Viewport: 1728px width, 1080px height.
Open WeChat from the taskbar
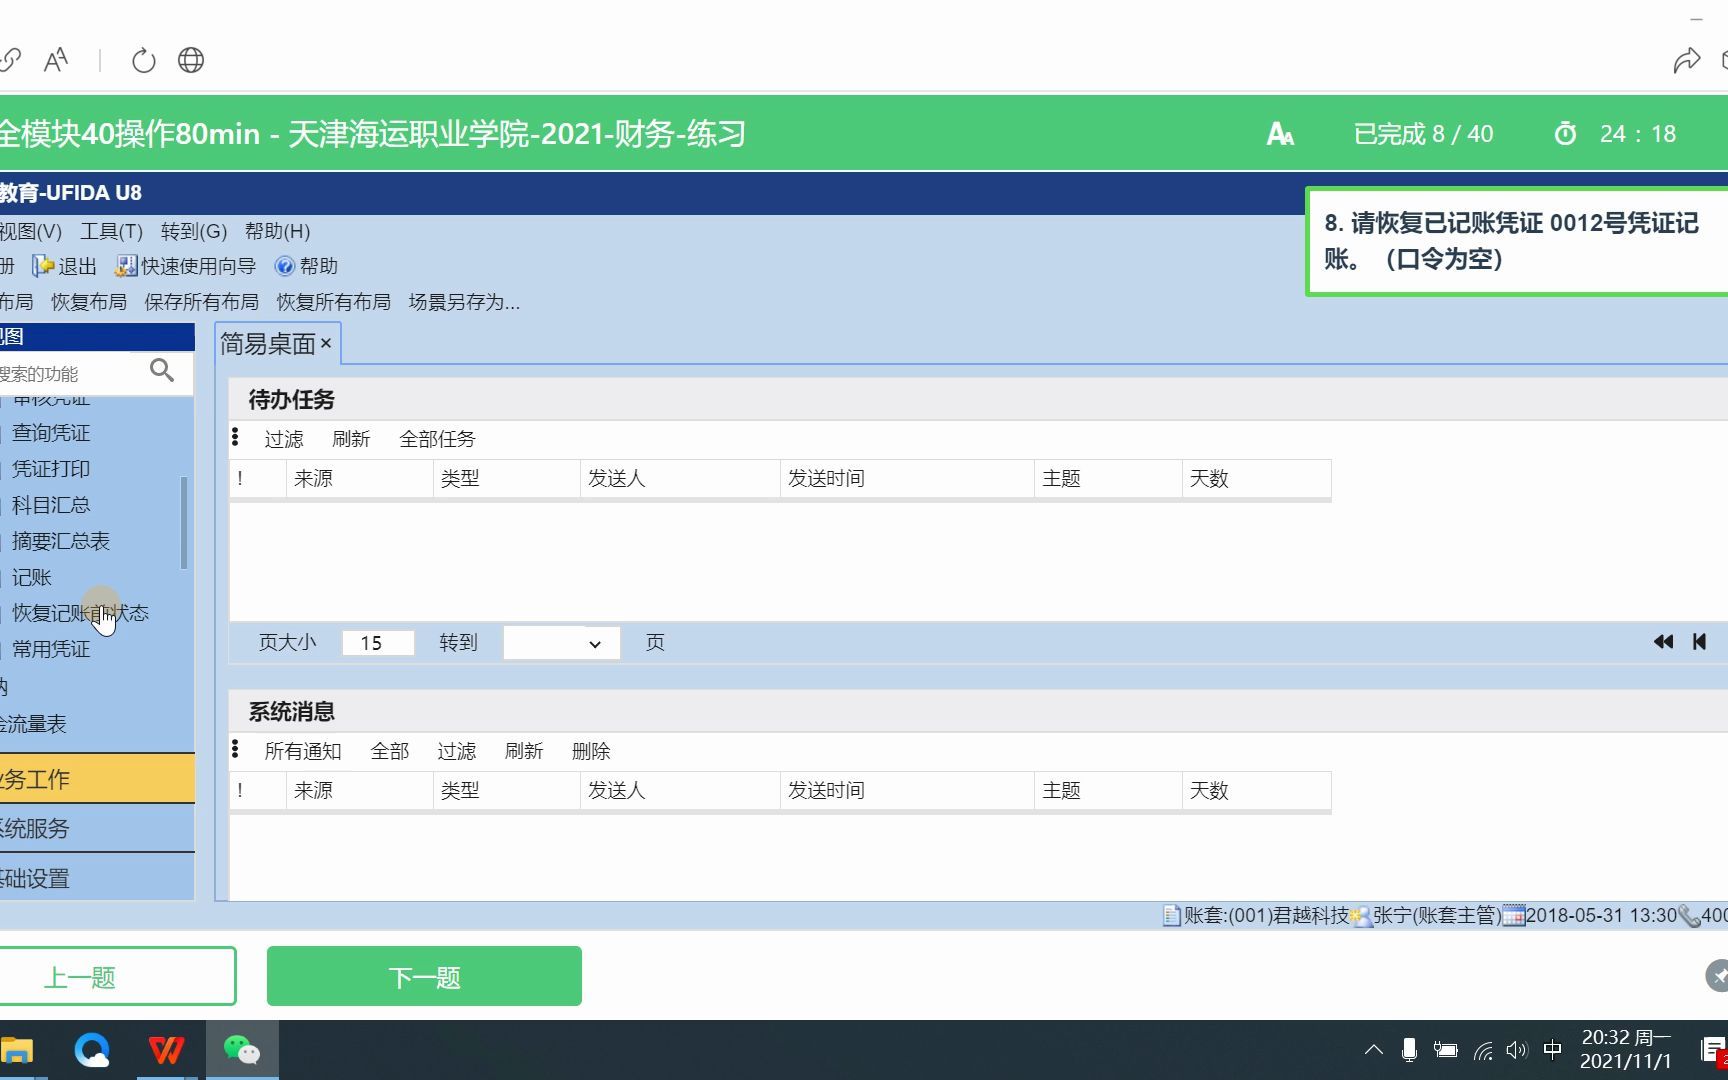[x=241, y=1050]
